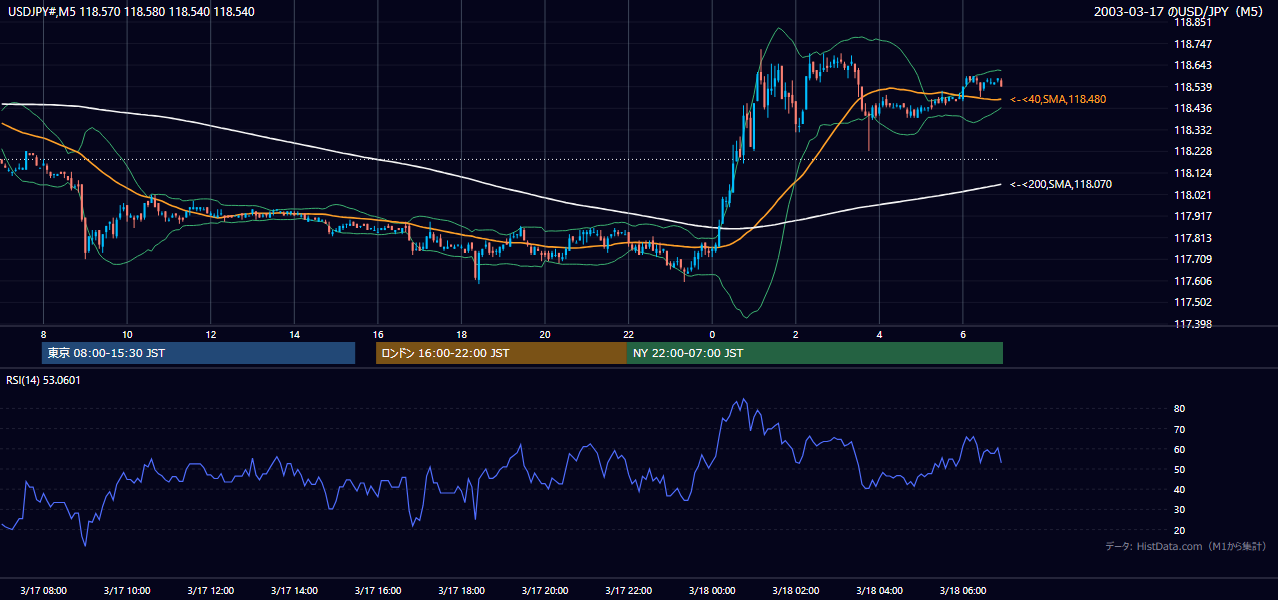Viewport: 1278px width, 600px height.
Task: Click the London 16:00-22:00 JST session bar
Action: [x=501, y=353]
